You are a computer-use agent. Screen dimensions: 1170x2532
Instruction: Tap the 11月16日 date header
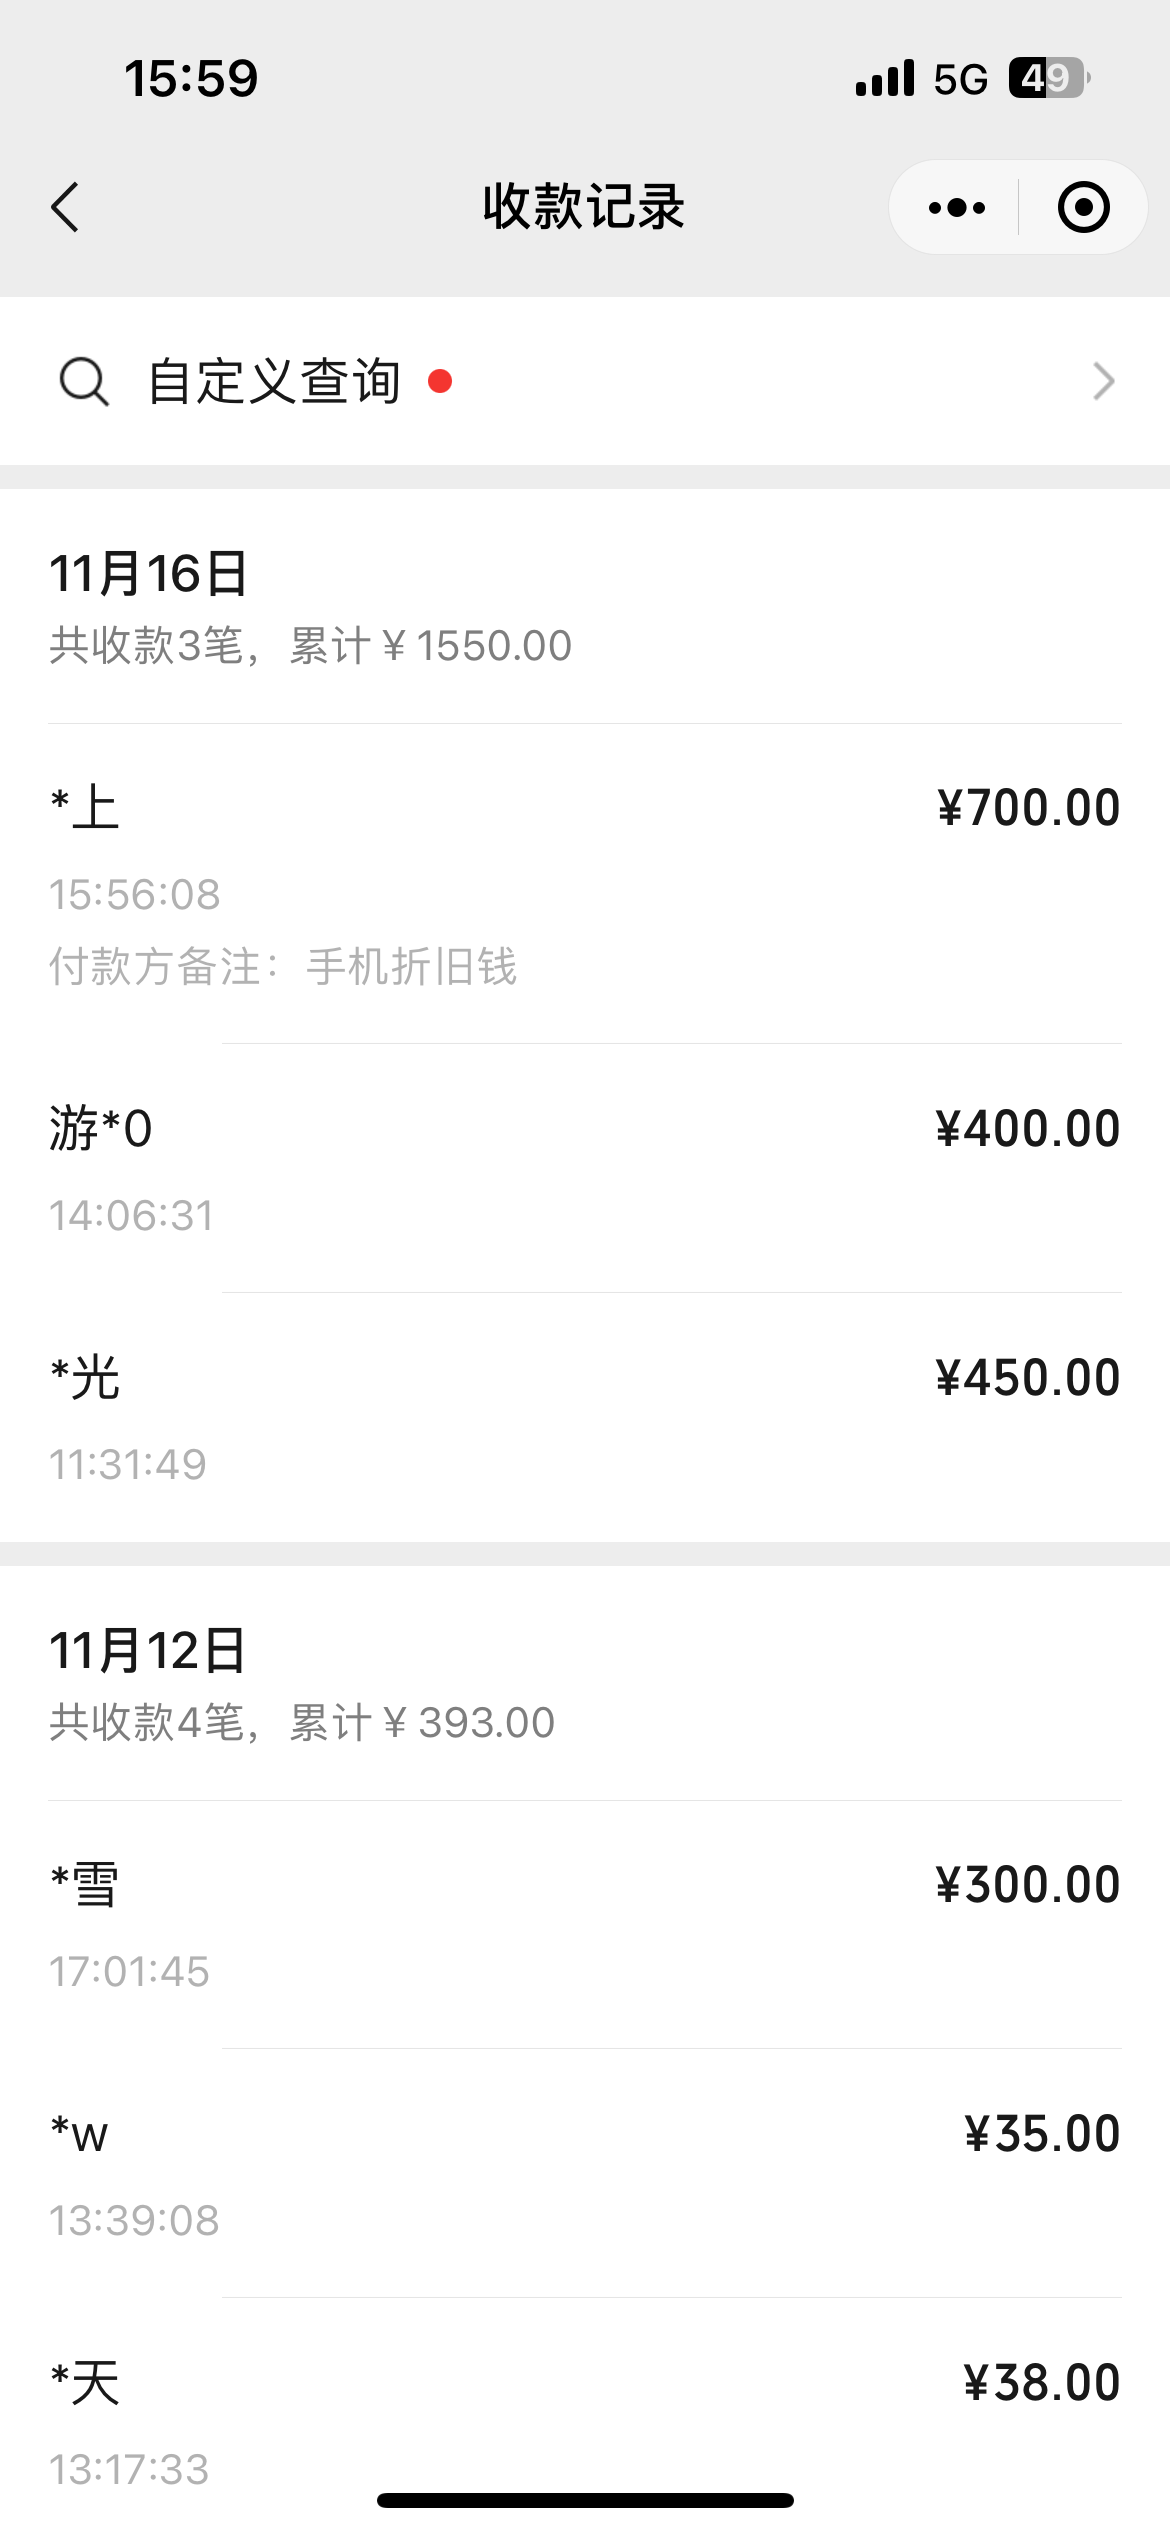tap(149, 574)
